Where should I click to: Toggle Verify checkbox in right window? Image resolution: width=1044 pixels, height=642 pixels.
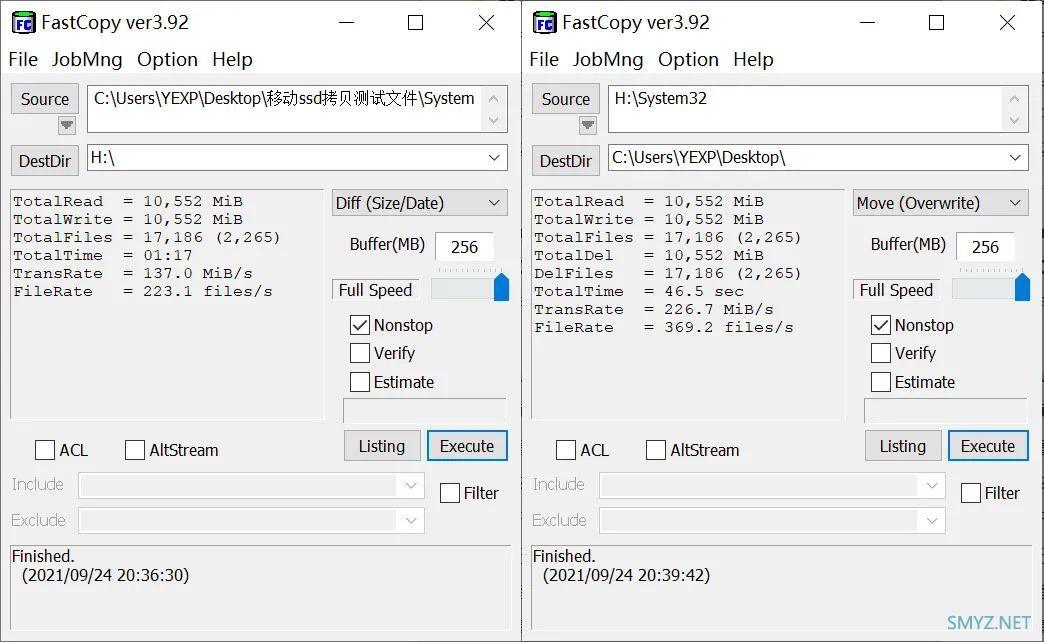880,353
